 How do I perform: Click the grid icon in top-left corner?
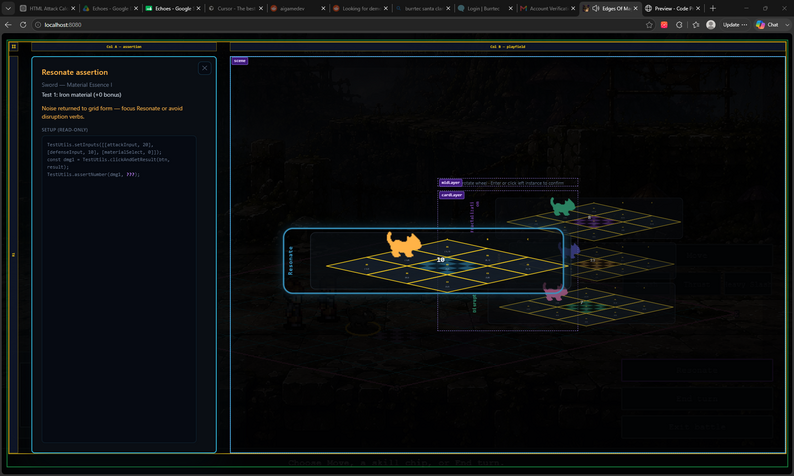click(14, 47)
